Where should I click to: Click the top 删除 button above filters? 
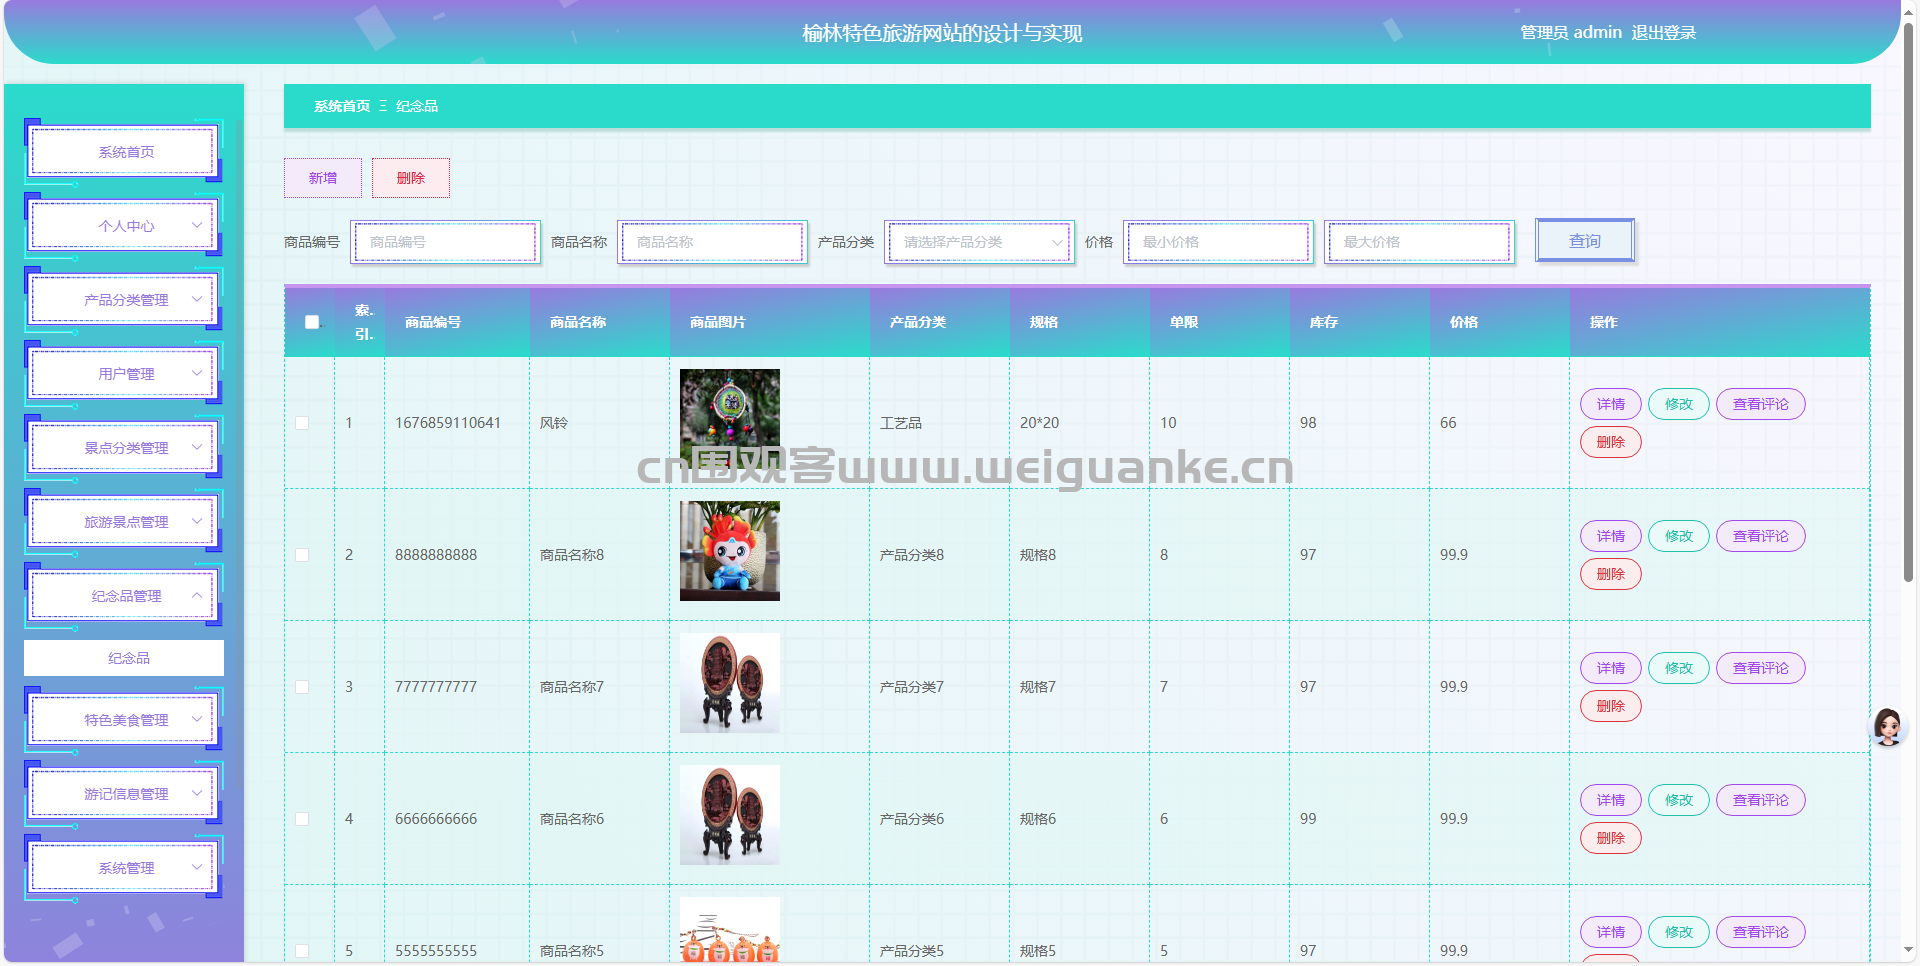pos(411,178)
